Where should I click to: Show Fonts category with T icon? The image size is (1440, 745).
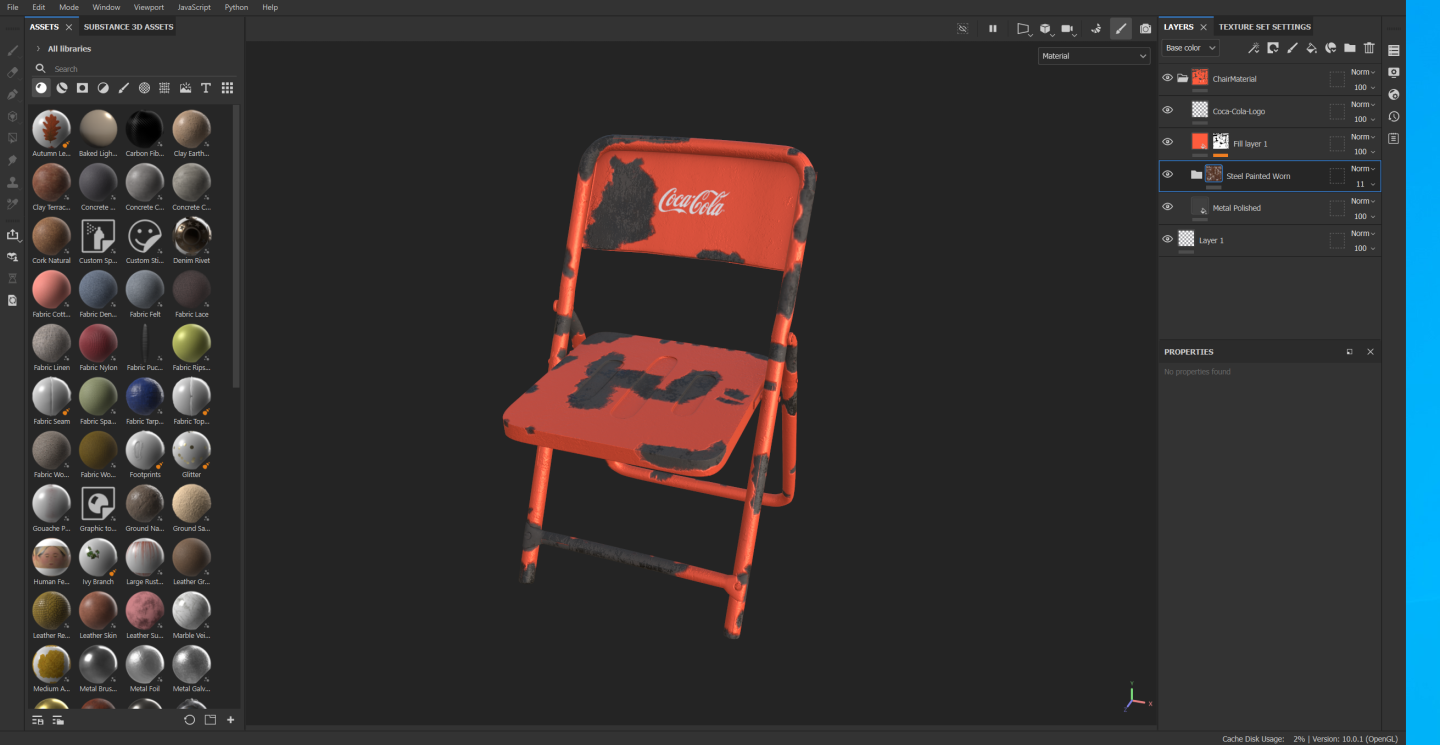click(x=206, y=88)
